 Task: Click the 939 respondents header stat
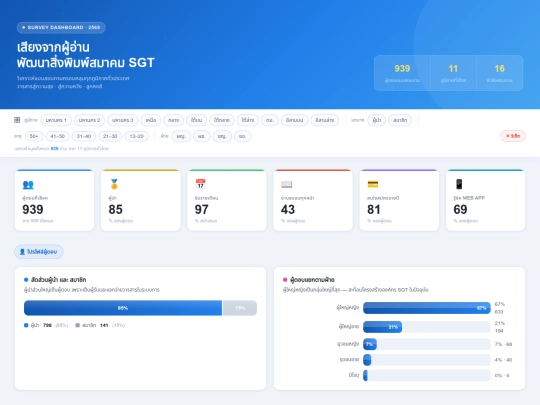coord(402,73)
